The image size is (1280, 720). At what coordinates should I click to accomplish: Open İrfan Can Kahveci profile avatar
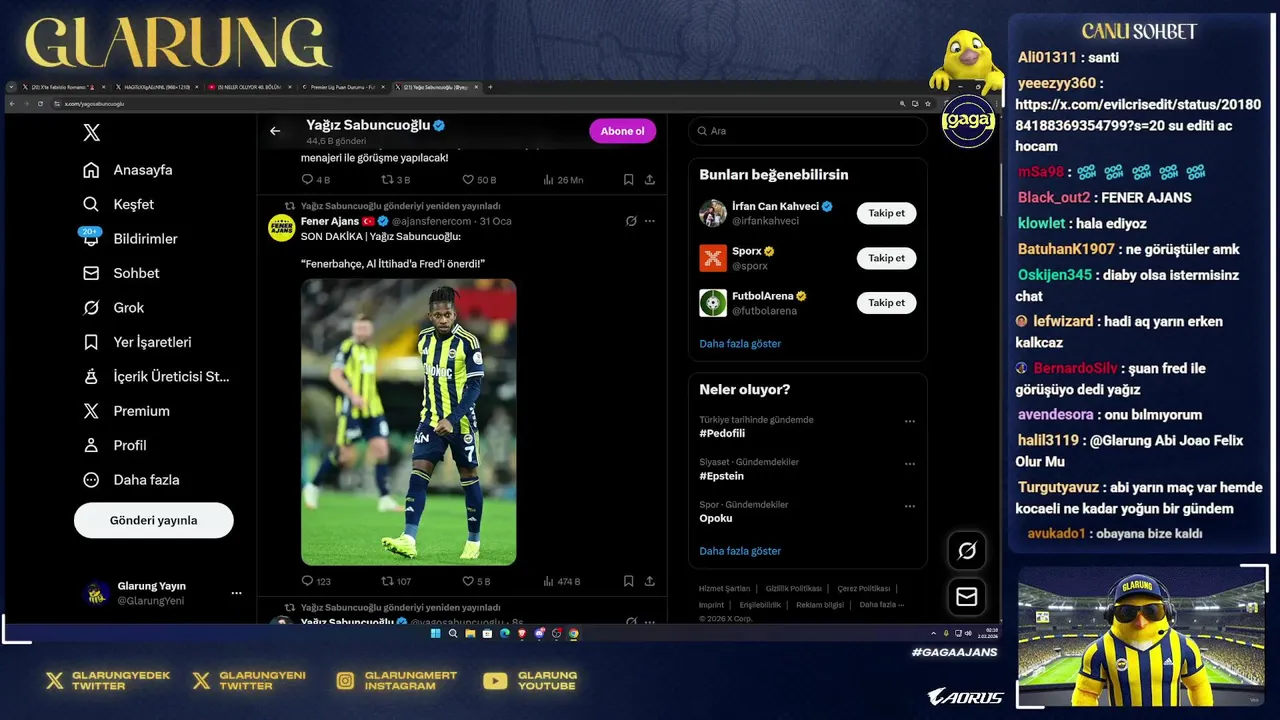coord(713,213)
